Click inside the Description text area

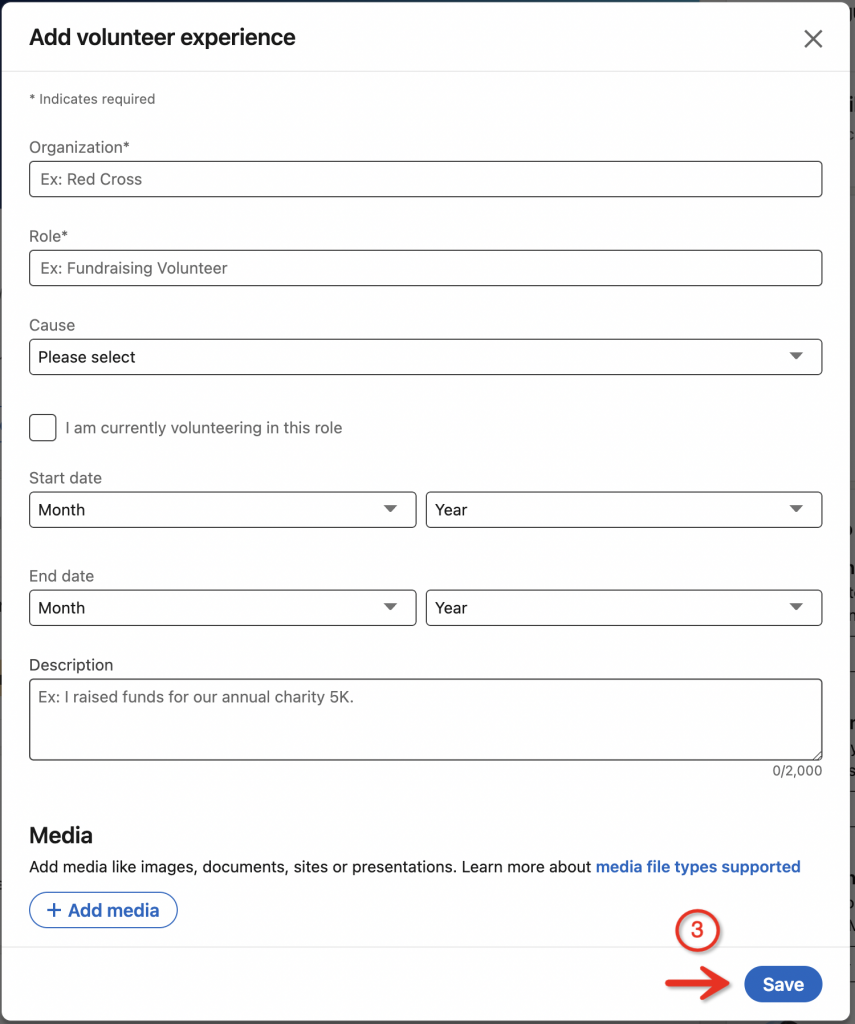click(x=425, y=719)
